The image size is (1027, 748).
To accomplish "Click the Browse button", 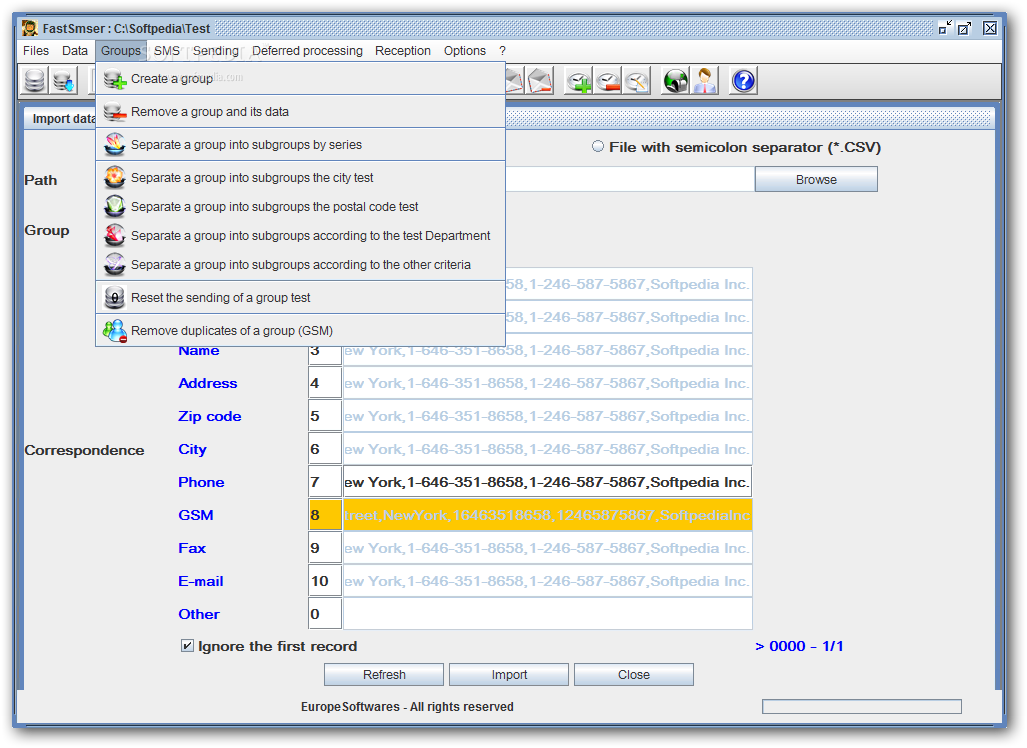I will pos(816,179).
